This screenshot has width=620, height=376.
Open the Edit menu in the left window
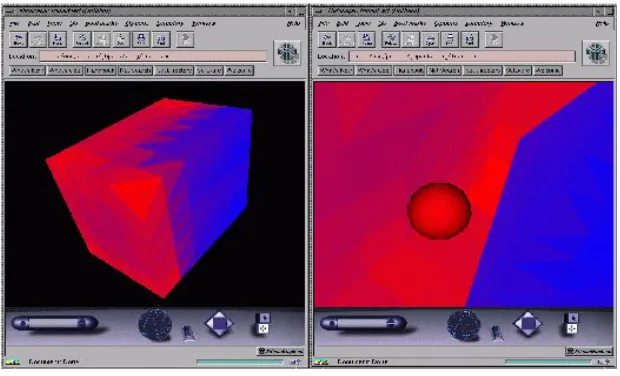[33, 24]
